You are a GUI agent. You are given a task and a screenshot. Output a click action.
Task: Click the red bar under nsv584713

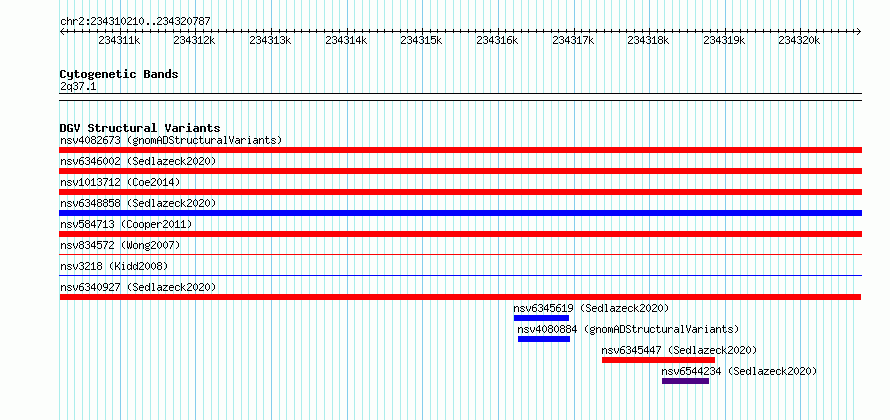[x=461, y=234]
